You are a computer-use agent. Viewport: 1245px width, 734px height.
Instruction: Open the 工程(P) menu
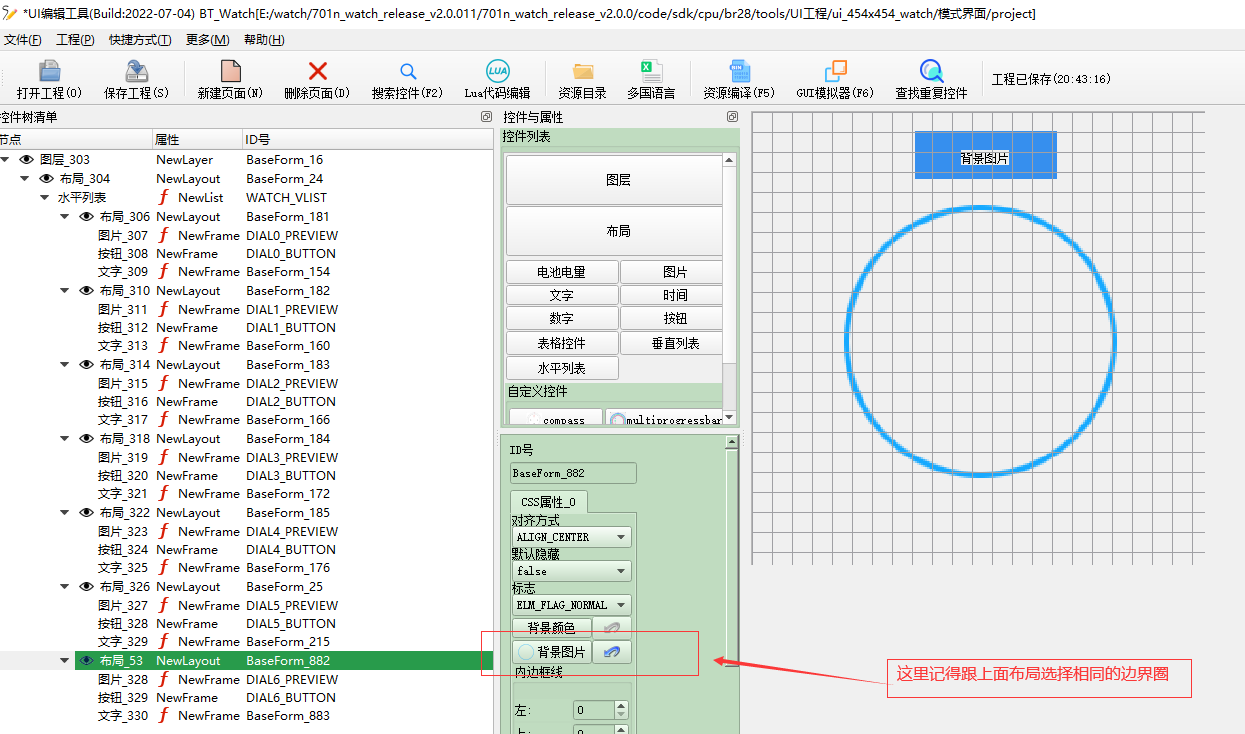point(75,40)
